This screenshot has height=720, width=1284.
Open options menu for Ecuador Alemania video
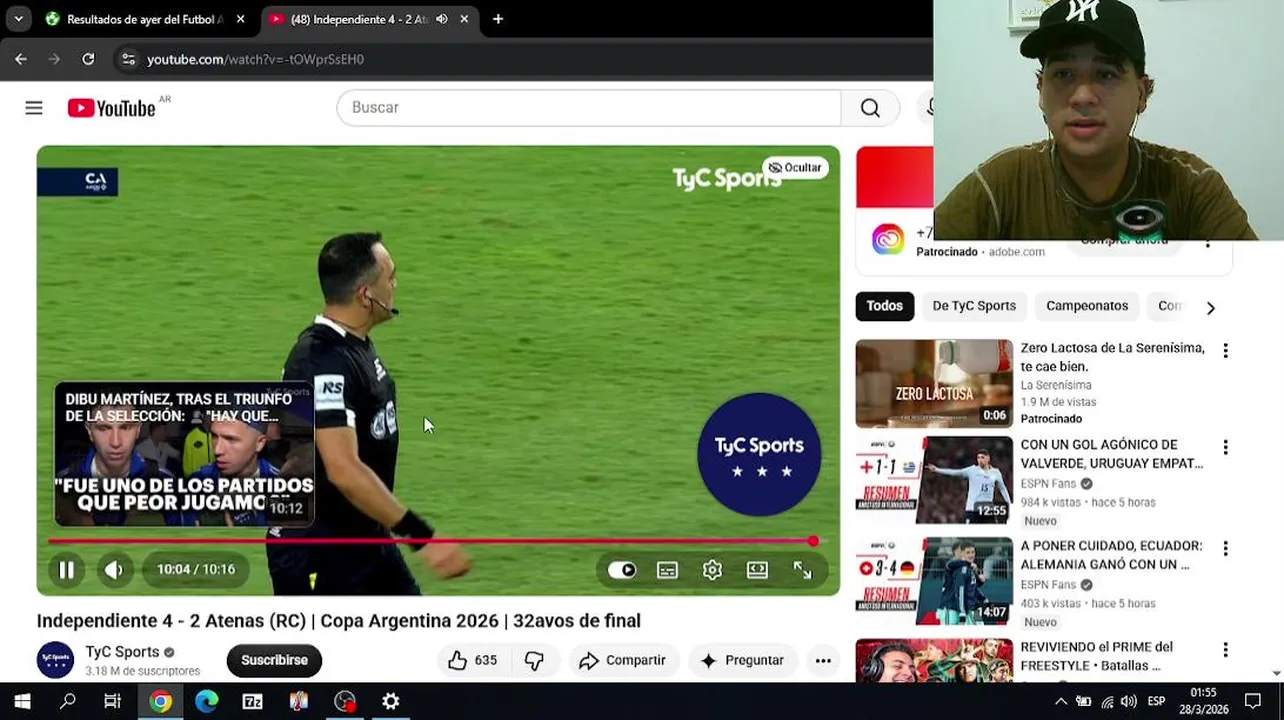tap(1225, 549)
